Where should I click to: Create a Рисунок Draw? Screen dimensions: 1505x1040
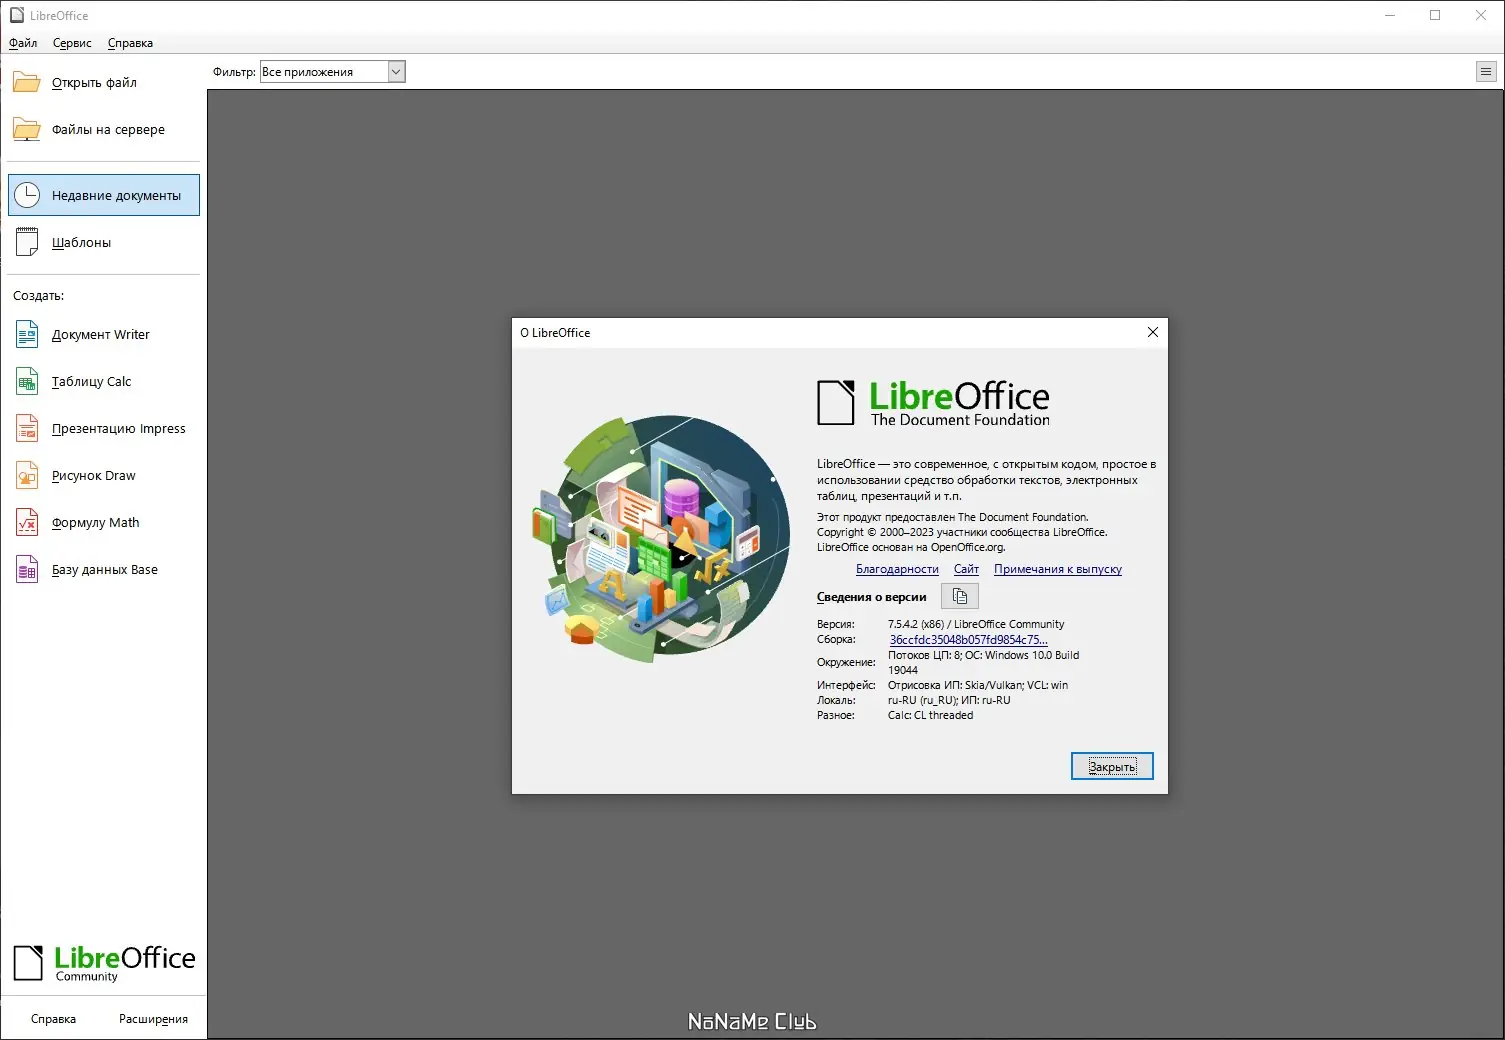click(93, 475)
